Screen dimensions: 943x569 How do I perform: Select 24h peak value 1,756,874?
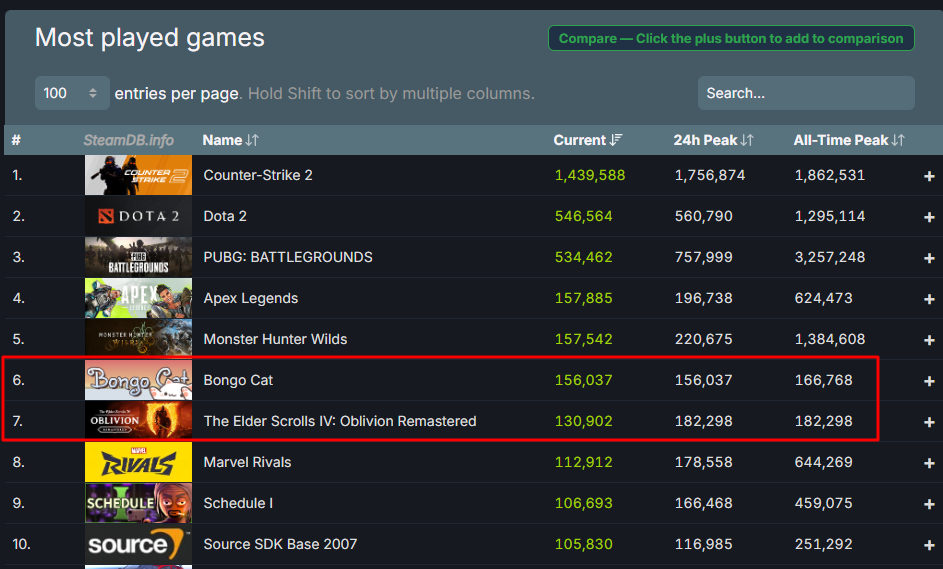tap(710, 175)
